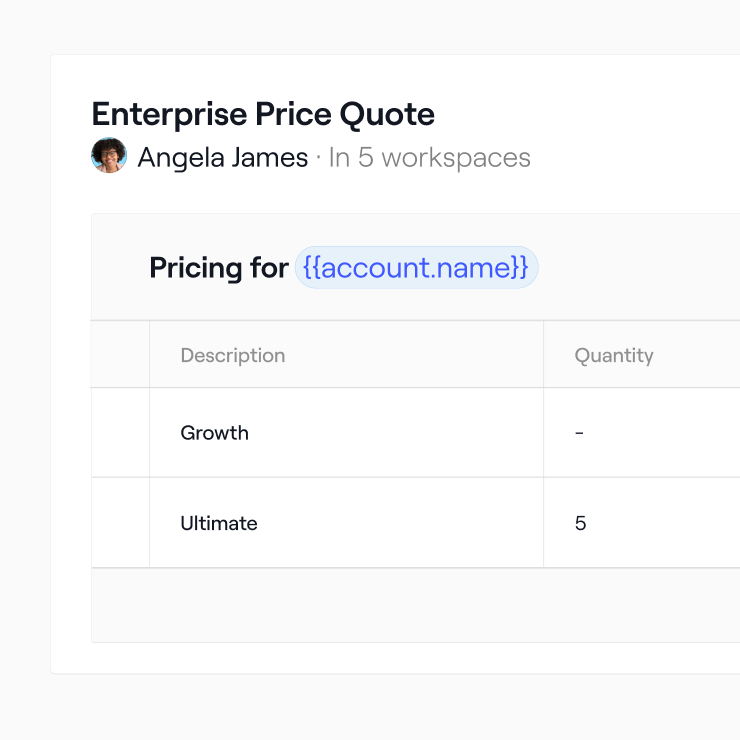This screenshot has width=740, height=740.
Task: Select the Description column header
Action: (x=232, y=355)
